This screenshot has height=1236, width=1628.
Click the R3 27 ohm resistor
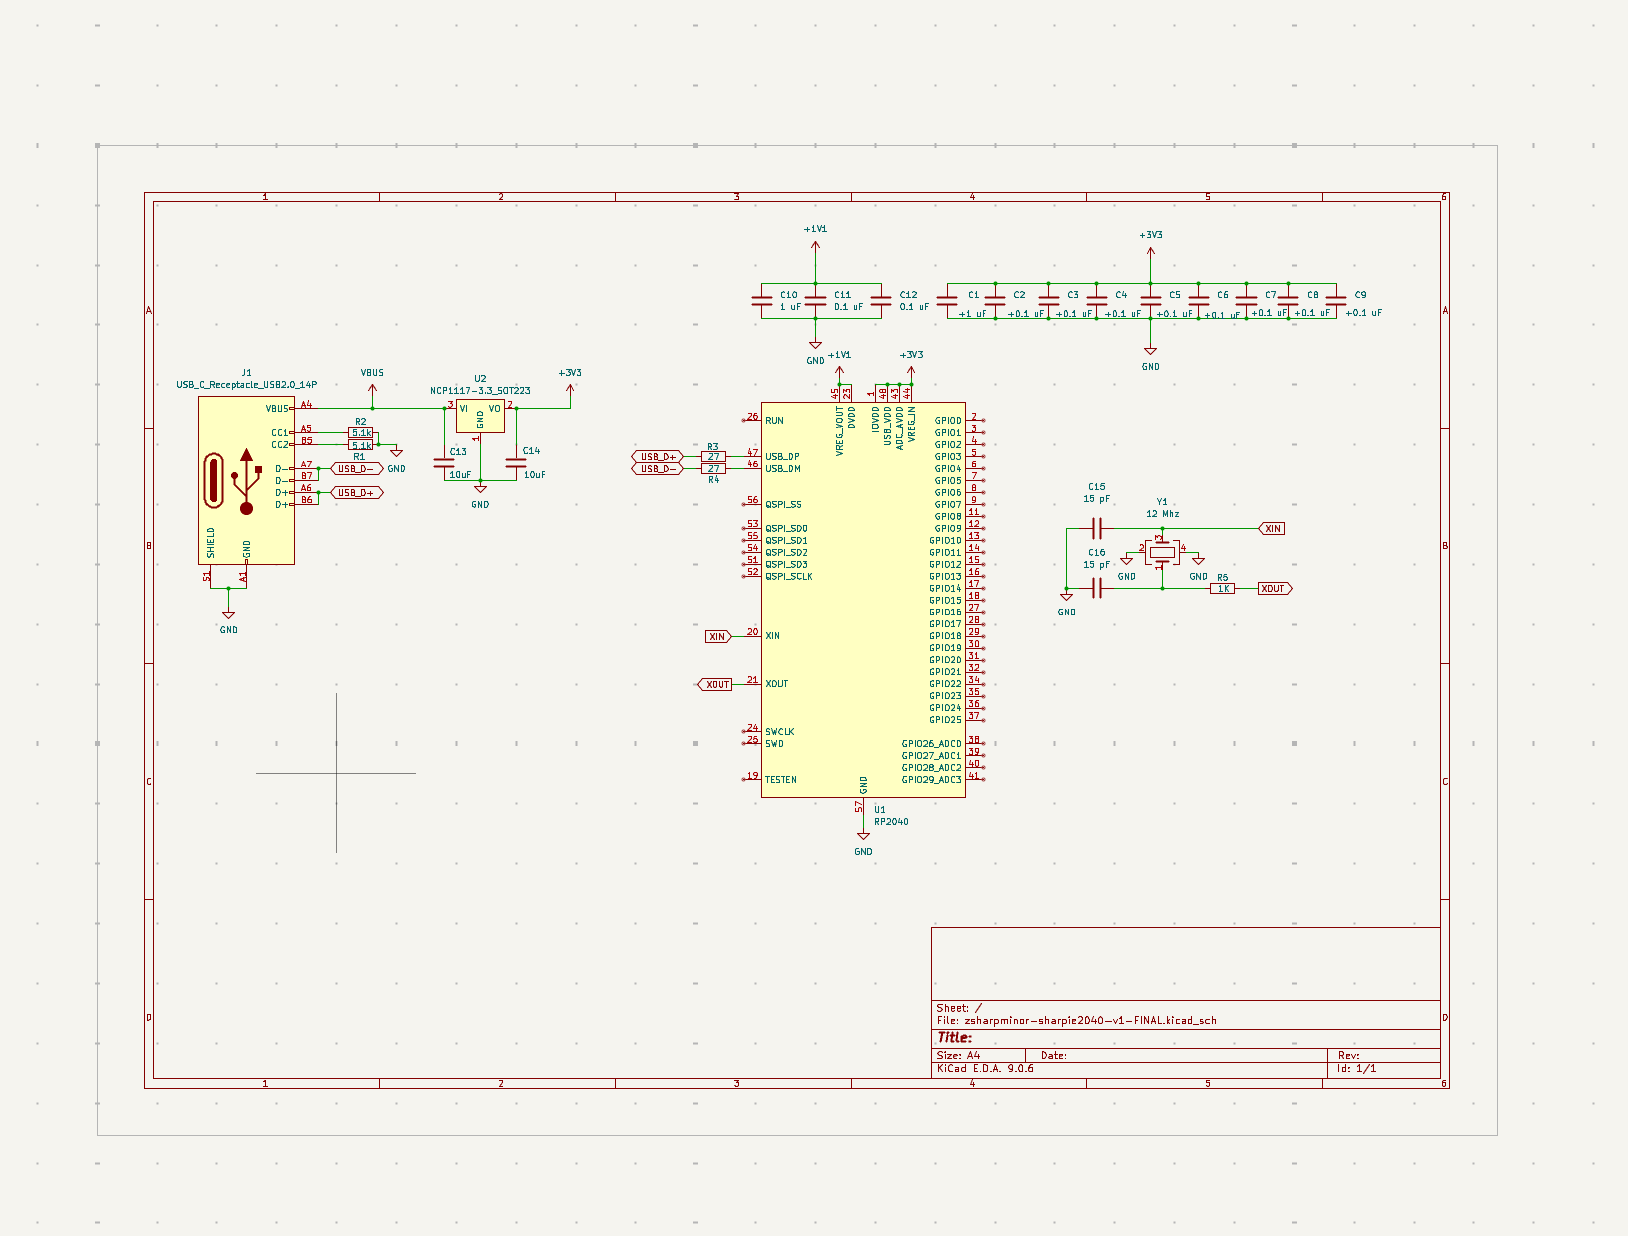pyautogui.click(x=713, y=457)
